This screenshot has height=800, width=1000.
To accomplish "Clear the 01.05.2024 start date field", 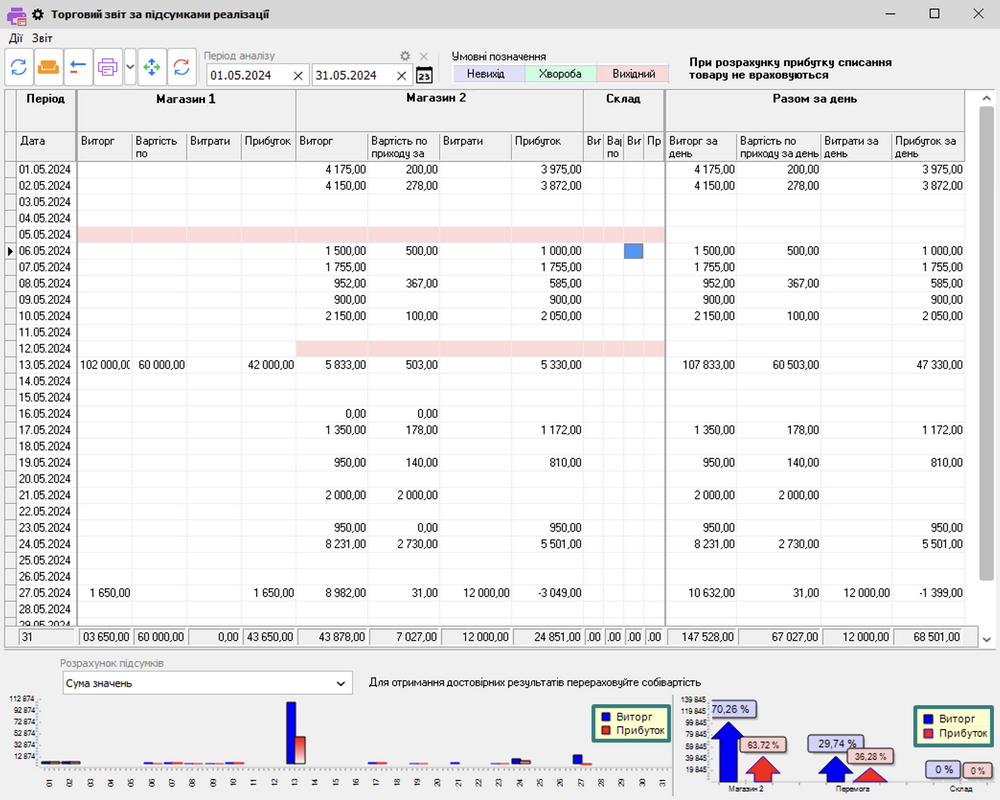I will pos(297,75).
